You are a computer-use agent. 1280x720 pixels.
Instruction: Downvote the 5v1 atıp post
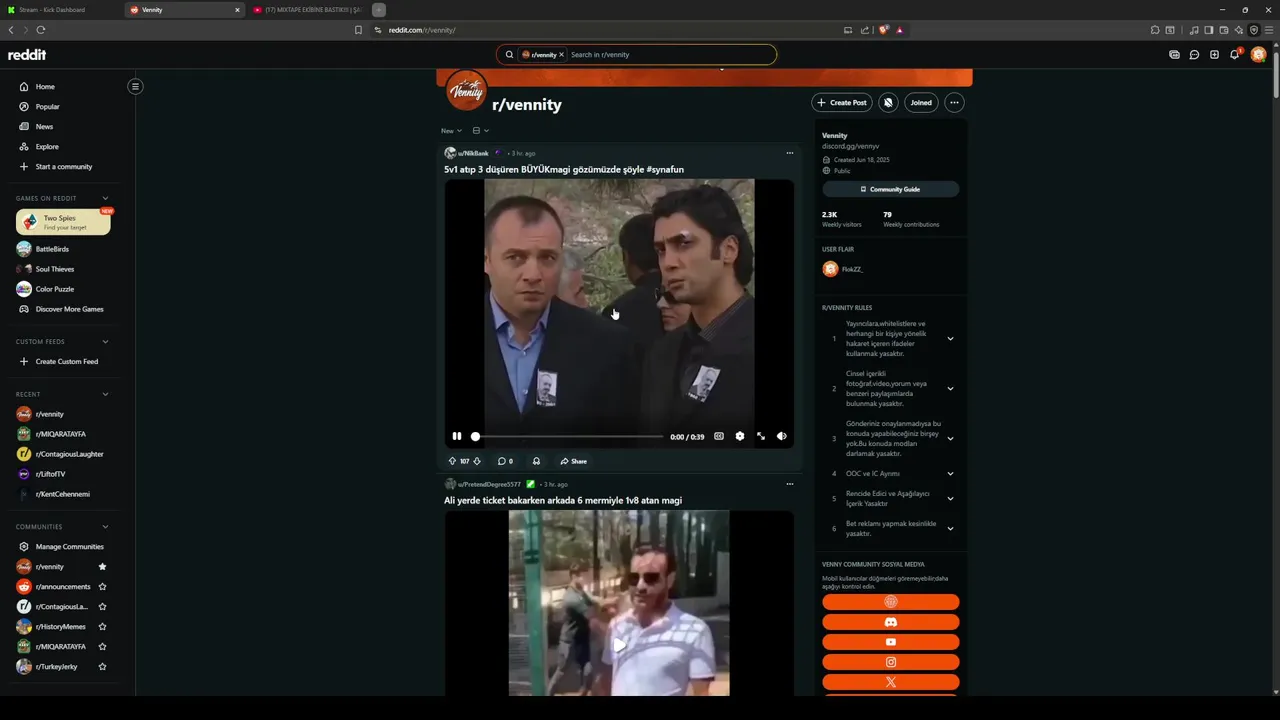pyautogui.click(x=477, y=461)
